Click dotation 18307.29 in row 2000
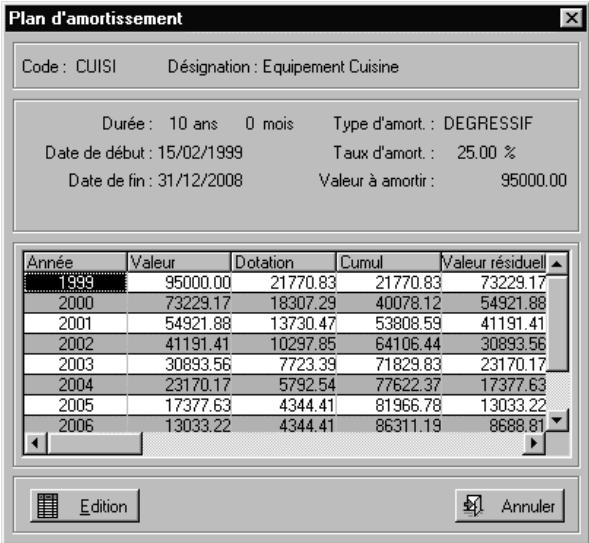Screen dimensions: 589x543 tap(284, 303)
